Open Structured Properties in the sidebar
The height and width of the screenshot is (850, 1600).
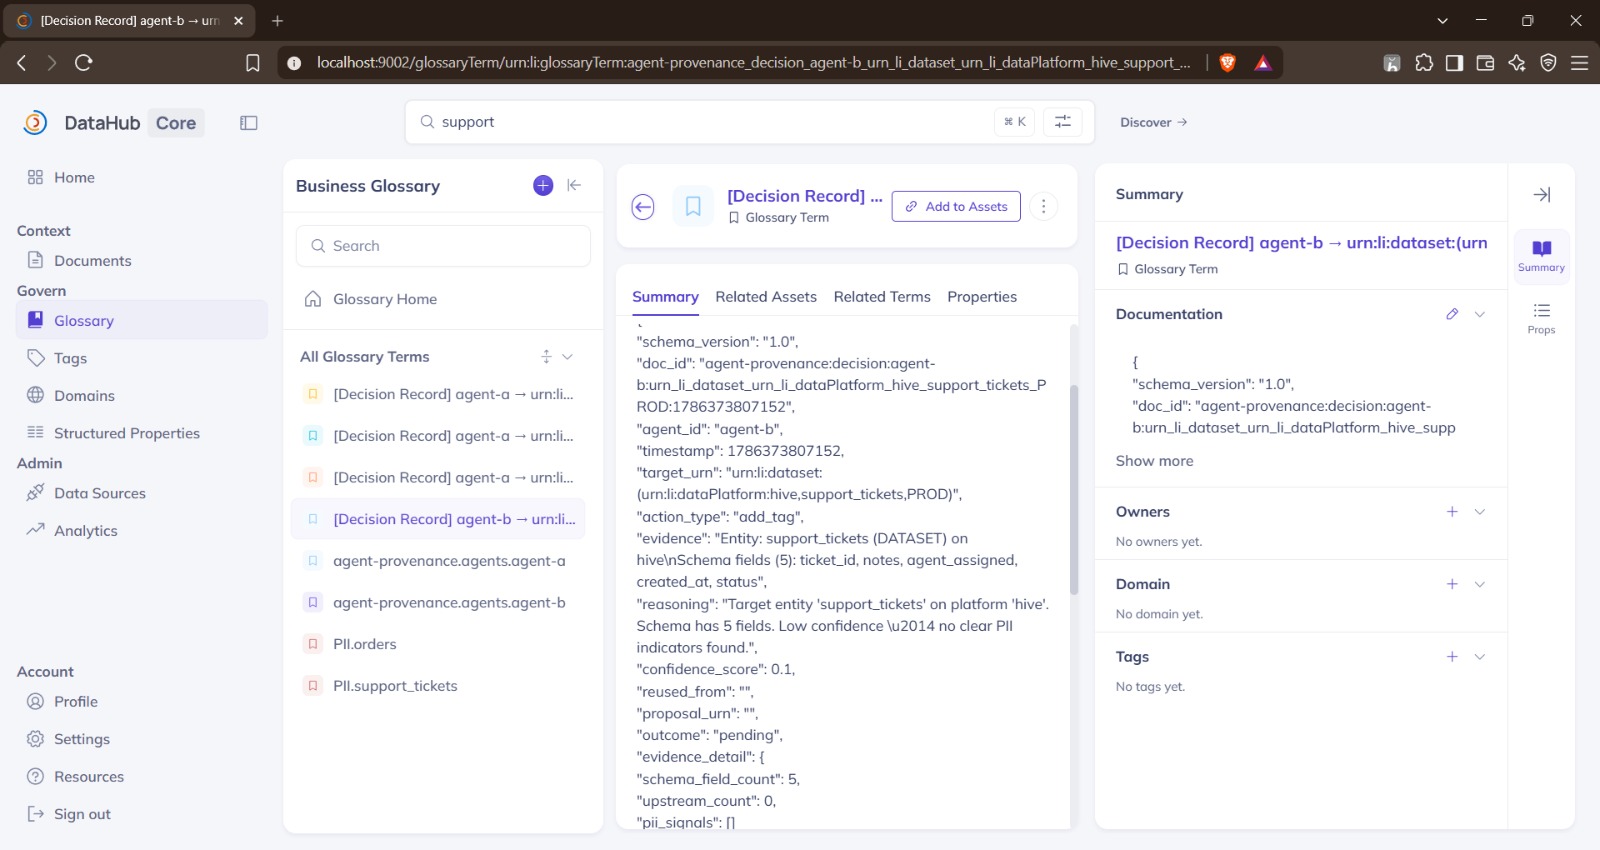142,433
